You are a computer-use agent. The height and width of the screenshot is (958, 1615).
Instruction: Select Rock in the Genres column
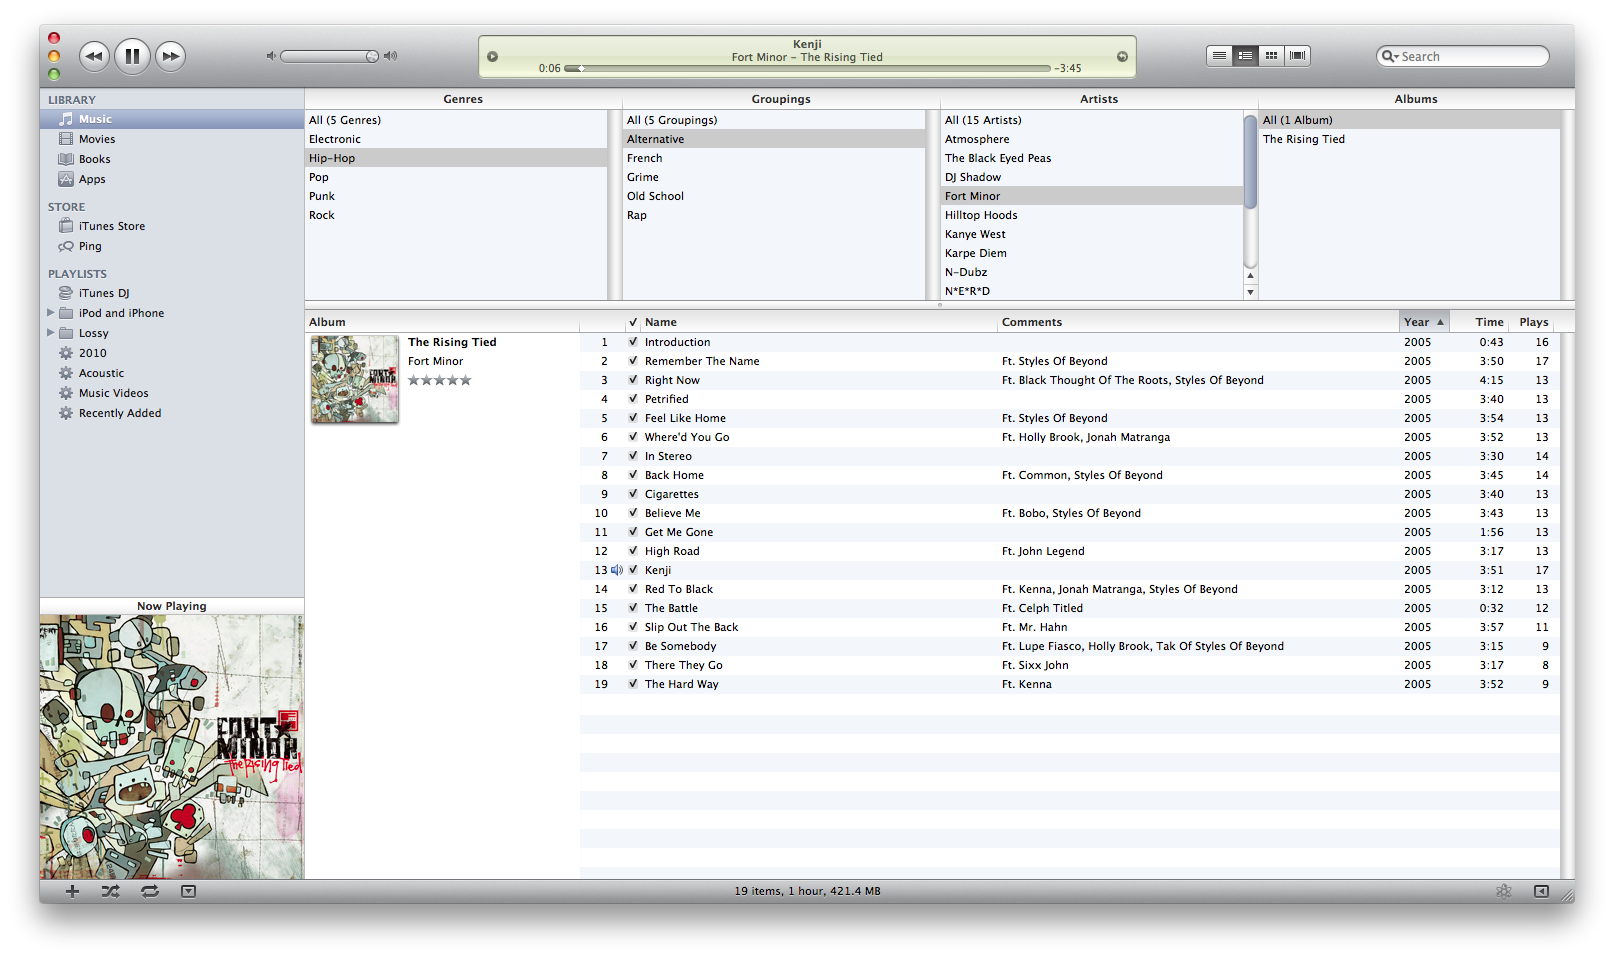pyautogui.click(x=456, y=215)
